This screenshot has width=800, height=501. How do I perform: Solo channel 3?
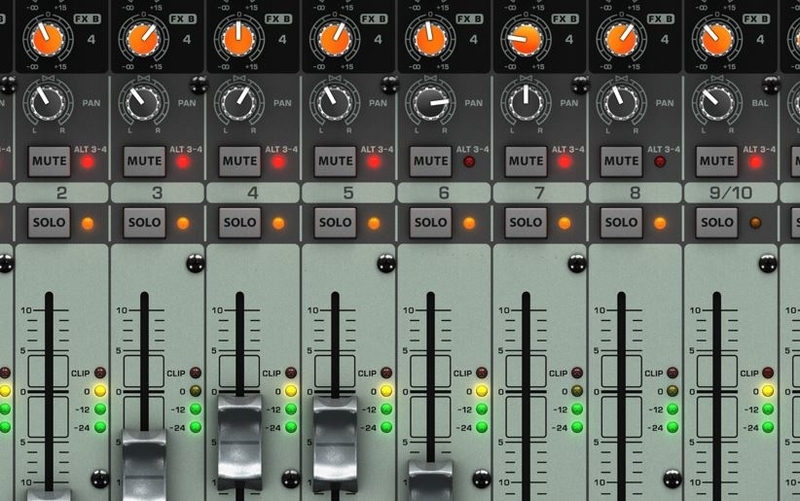click(144, 222)
